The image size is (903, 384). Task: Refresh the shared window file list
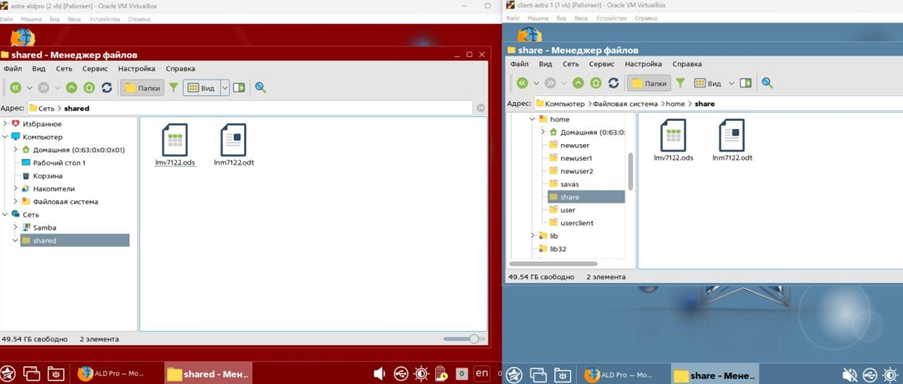click(107, 88)
